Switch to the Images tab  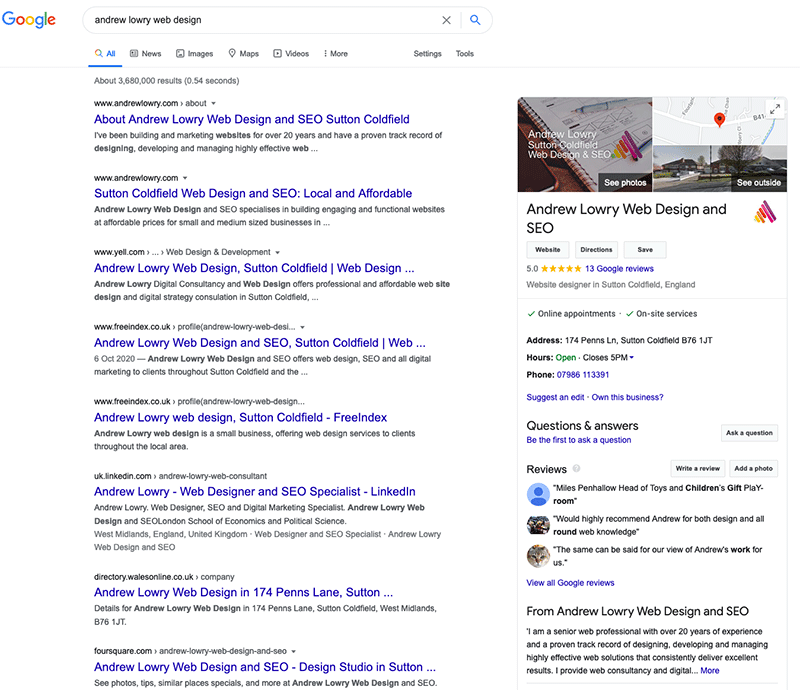click(x=194, y=54)
